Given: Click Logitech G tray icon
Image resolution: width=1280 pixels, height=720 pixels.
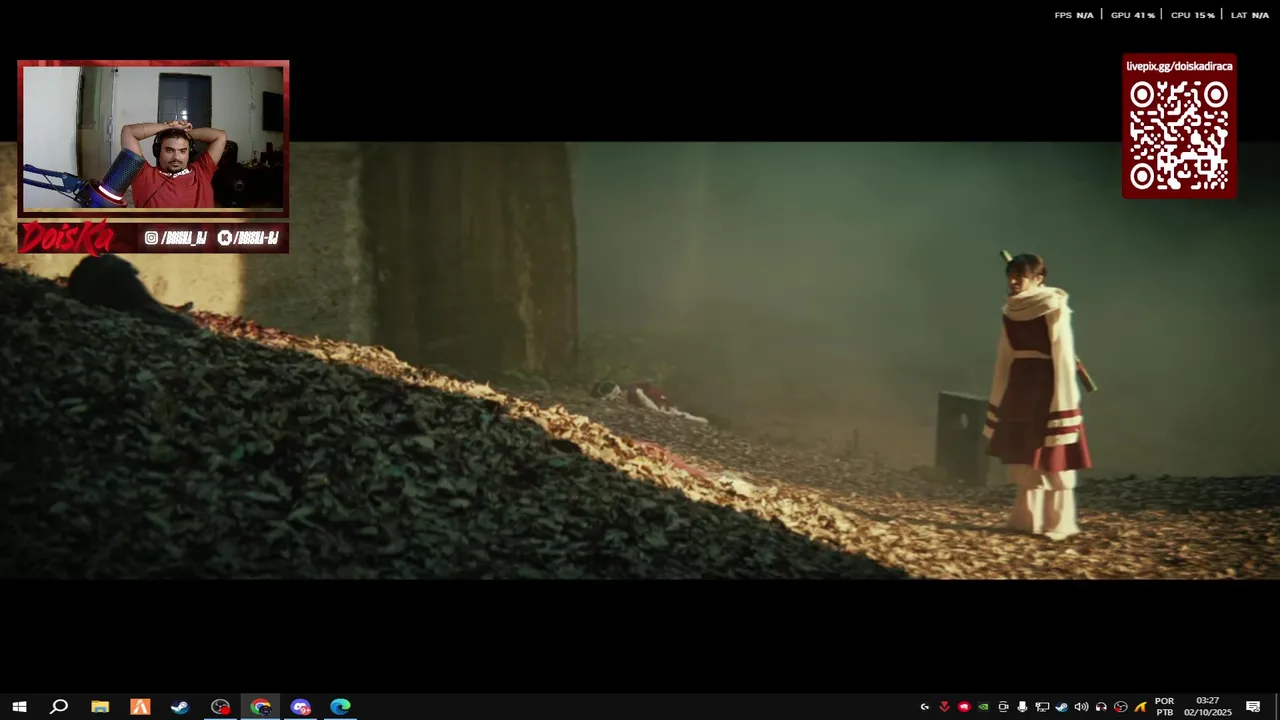Looking at the screenshot, I should 925,707.
